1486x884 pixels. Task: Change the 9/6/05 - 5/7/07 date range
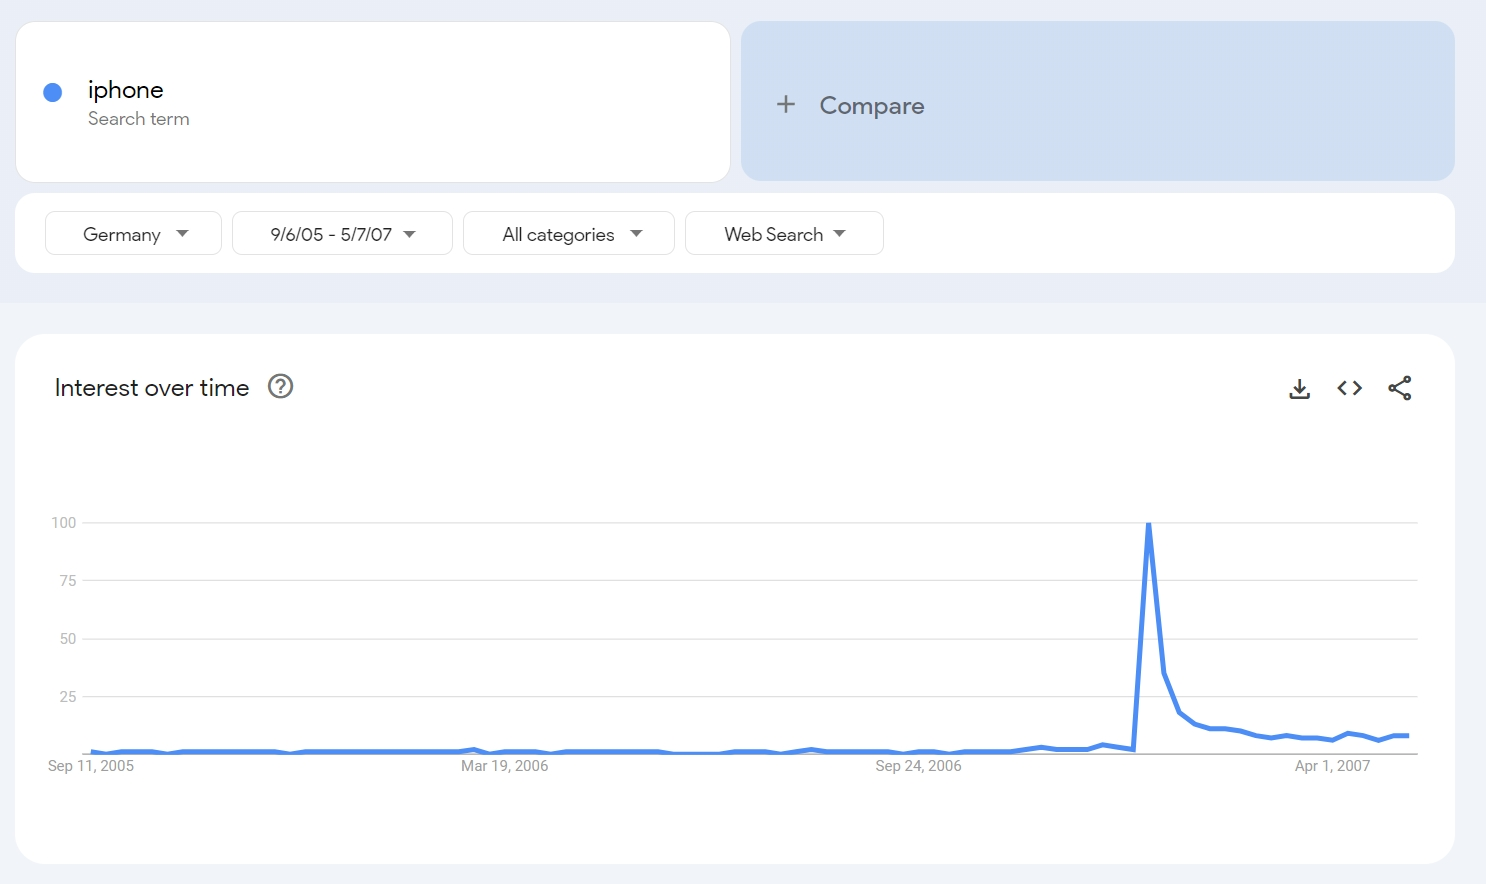(342, 234)
